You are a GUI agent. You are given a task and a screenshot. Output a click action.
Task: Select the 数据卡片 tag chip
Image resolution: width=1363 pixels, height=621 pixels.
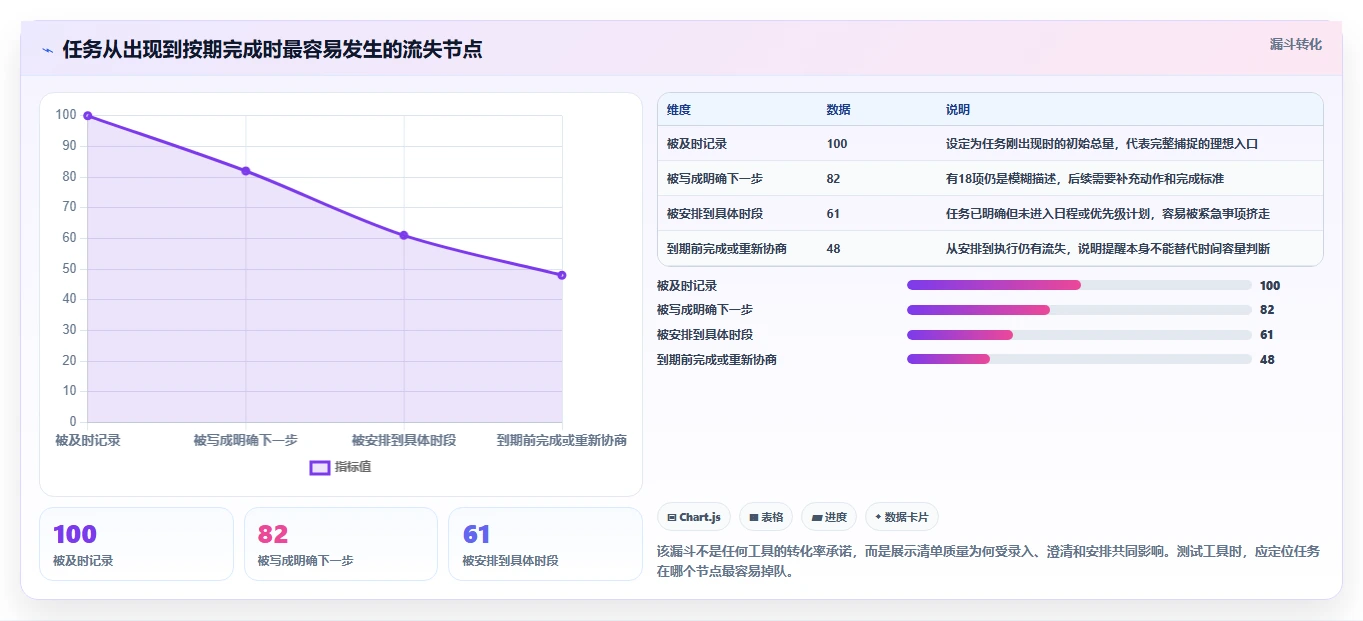point(902,517)
